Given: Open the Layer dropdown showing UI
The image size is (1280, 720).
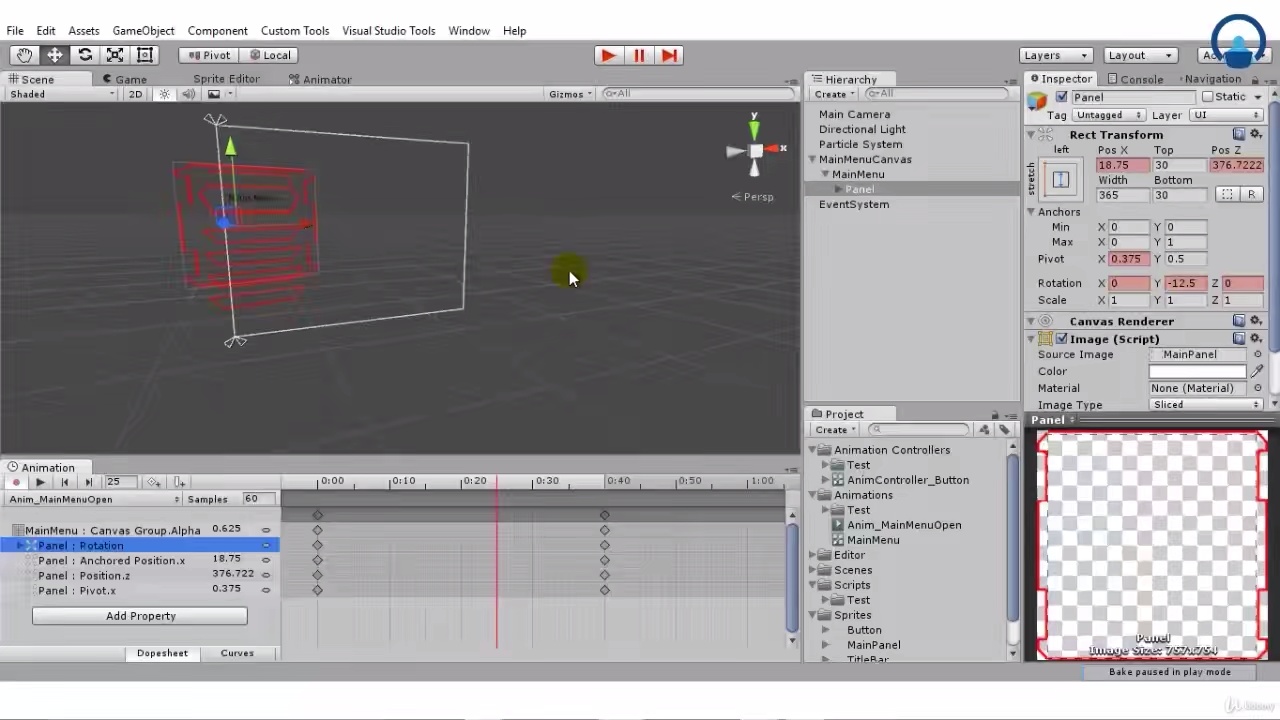Looking at the screenshot, I should coord(1225,114).
